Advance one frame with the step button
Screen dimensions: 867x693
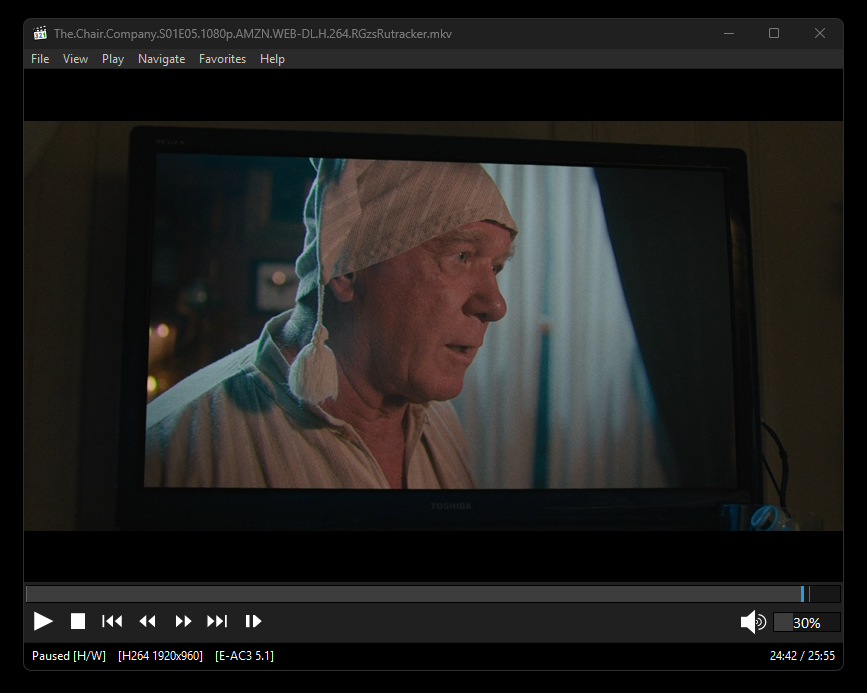pyautogui.click(x=253, y=621)
